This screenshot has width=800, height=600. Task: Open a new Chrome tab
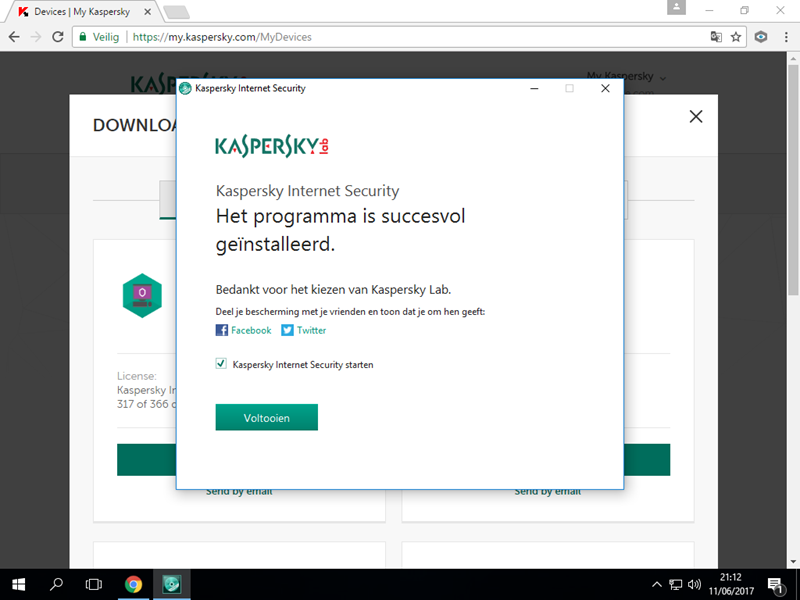coord(176,11)
